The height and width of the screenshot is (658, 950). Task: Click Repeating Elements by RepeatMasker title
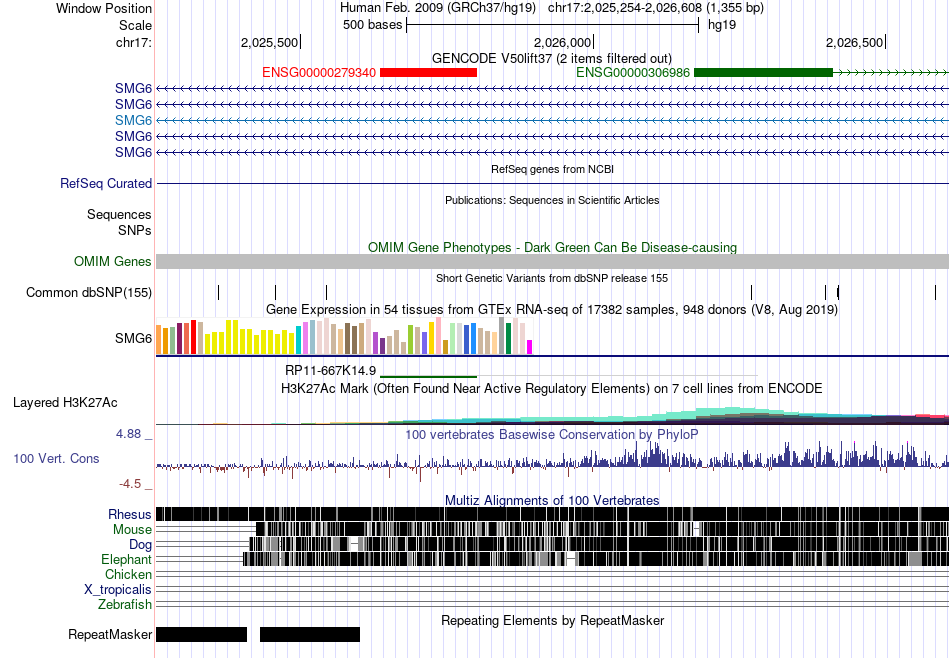553,620
